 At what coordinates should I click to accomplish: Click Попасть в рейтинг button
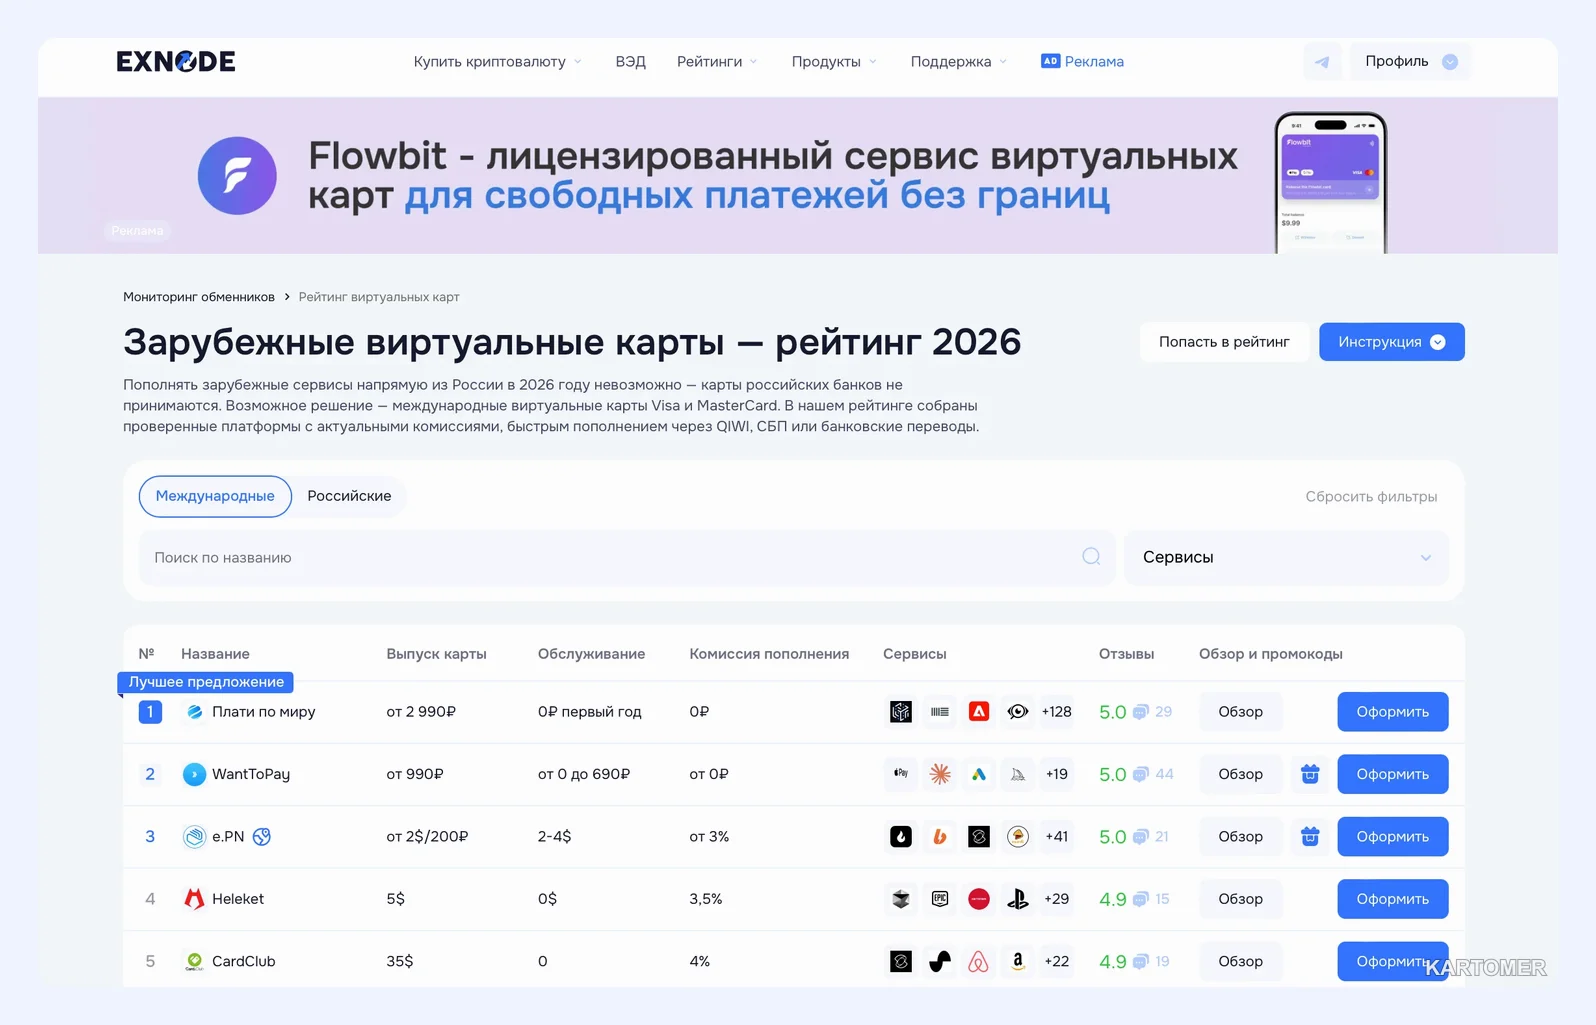(x=1224, y=342)
